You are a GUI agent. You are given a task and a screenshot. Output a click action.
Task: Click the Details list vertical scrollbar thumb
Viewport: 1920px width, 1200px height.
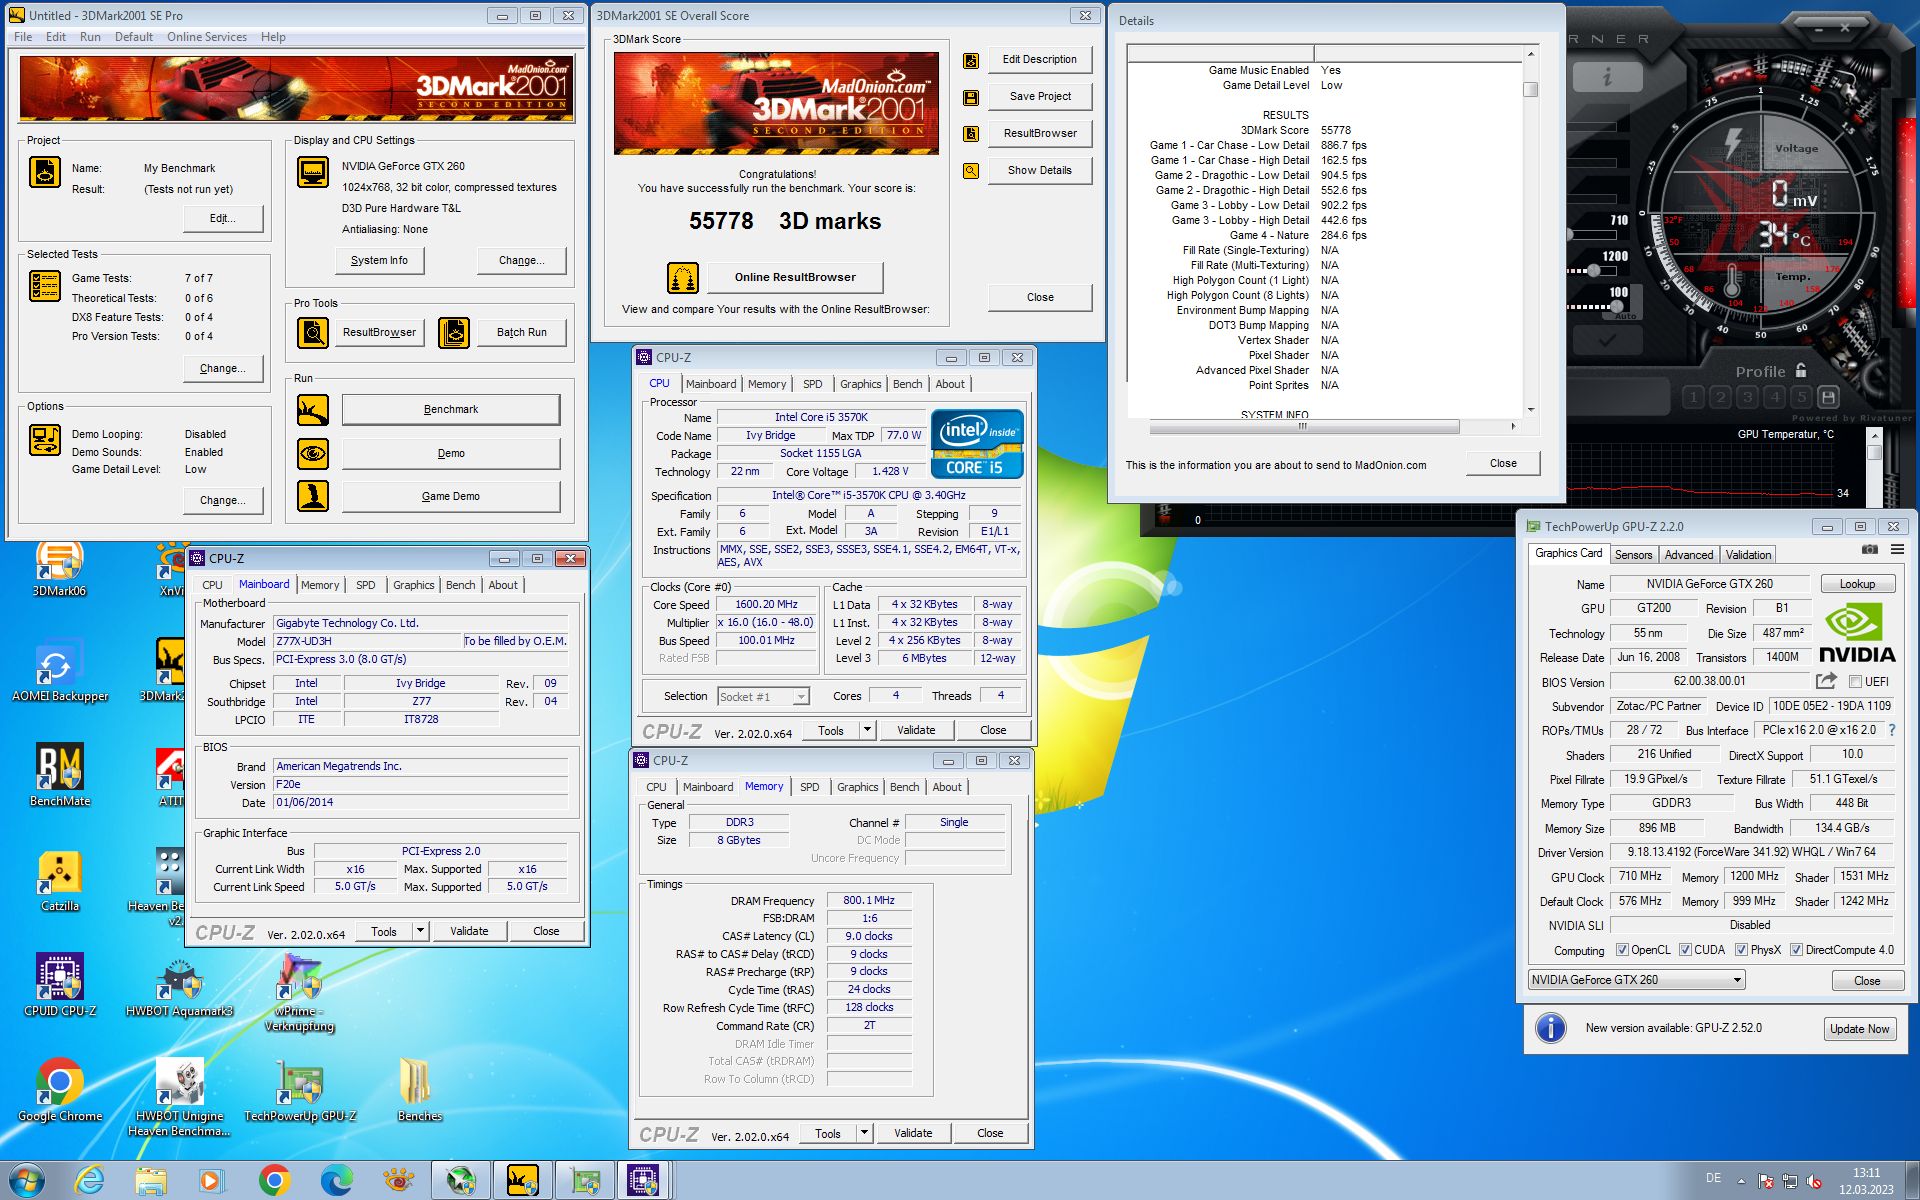pyautogui.click(x=1530, y=90)
